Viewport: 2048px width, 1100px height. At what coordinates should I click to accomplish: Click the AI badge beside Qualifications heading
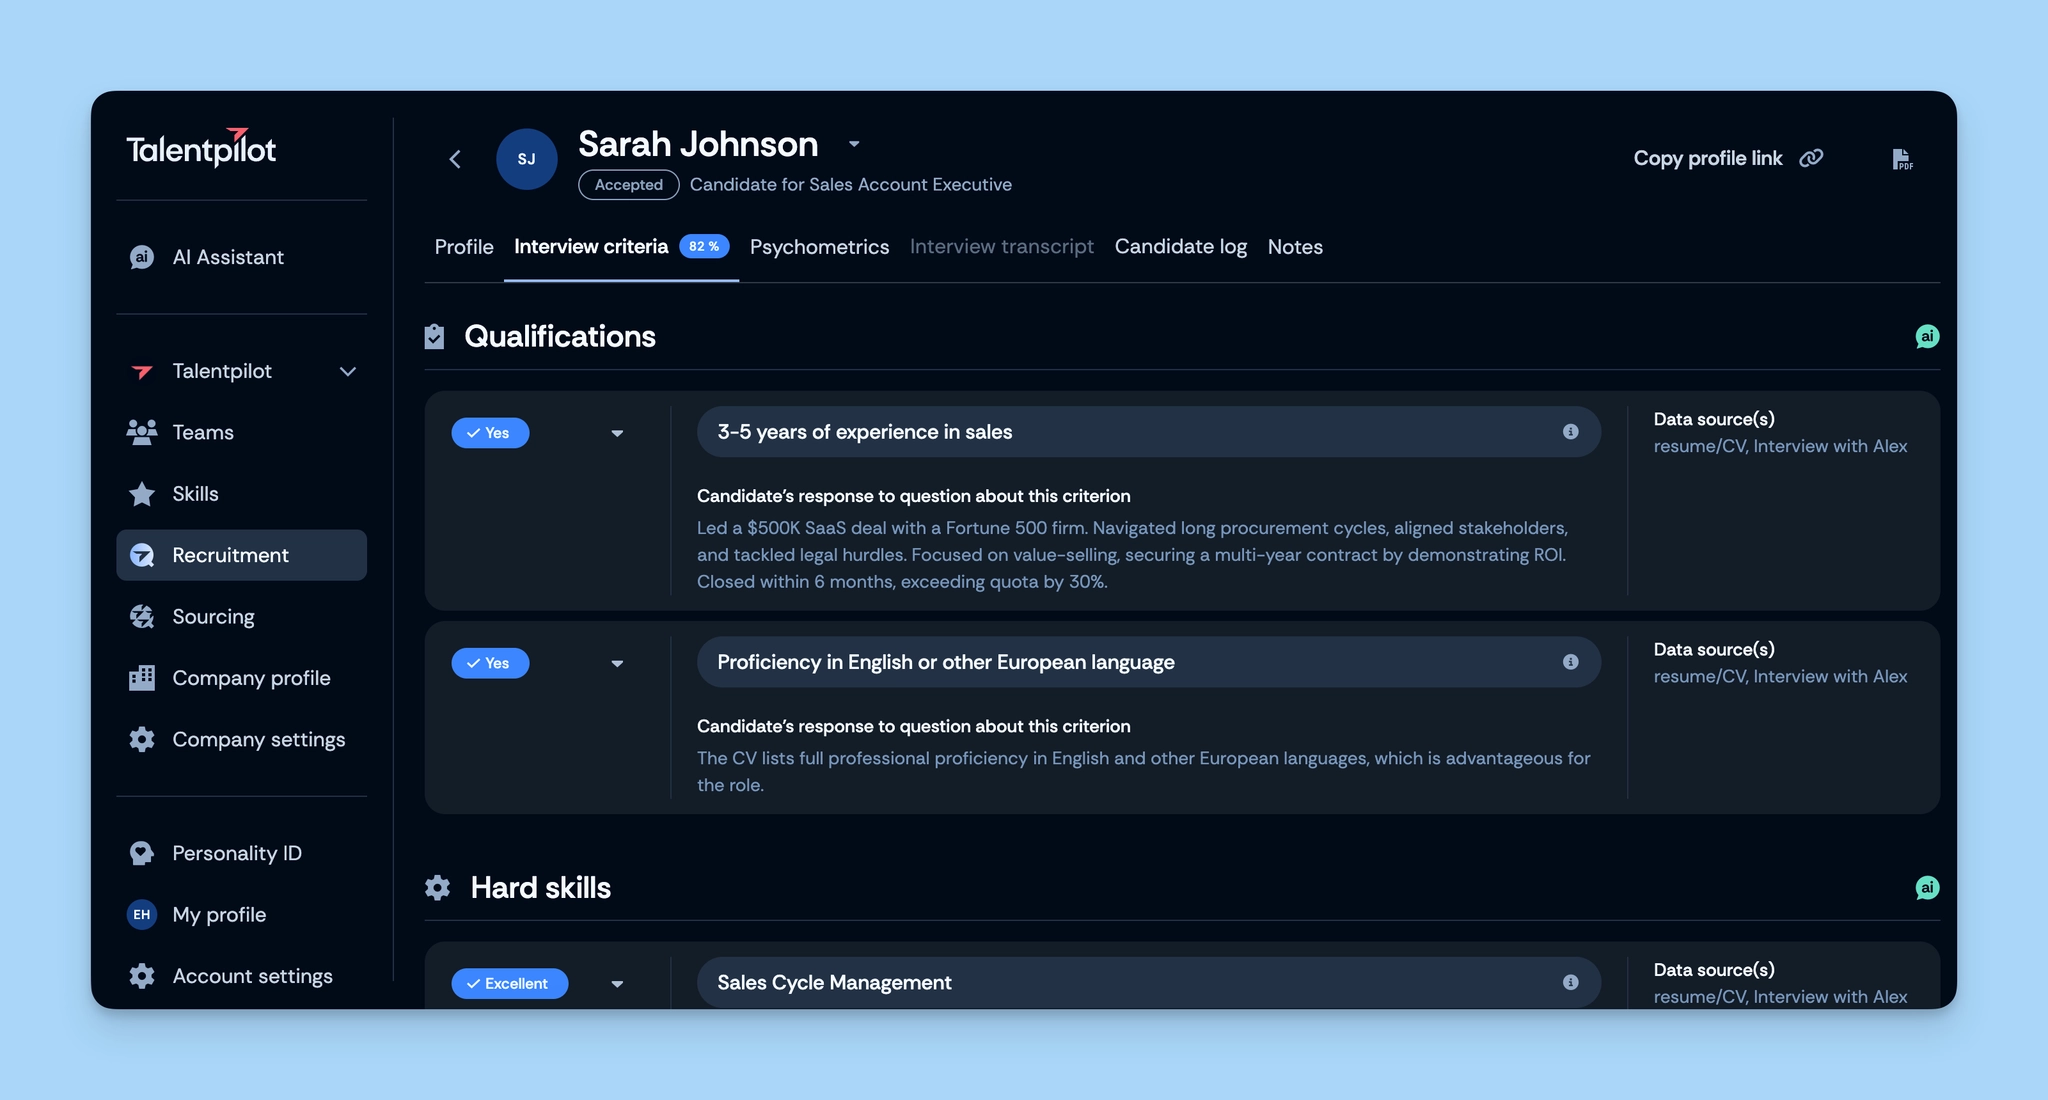1926,337
